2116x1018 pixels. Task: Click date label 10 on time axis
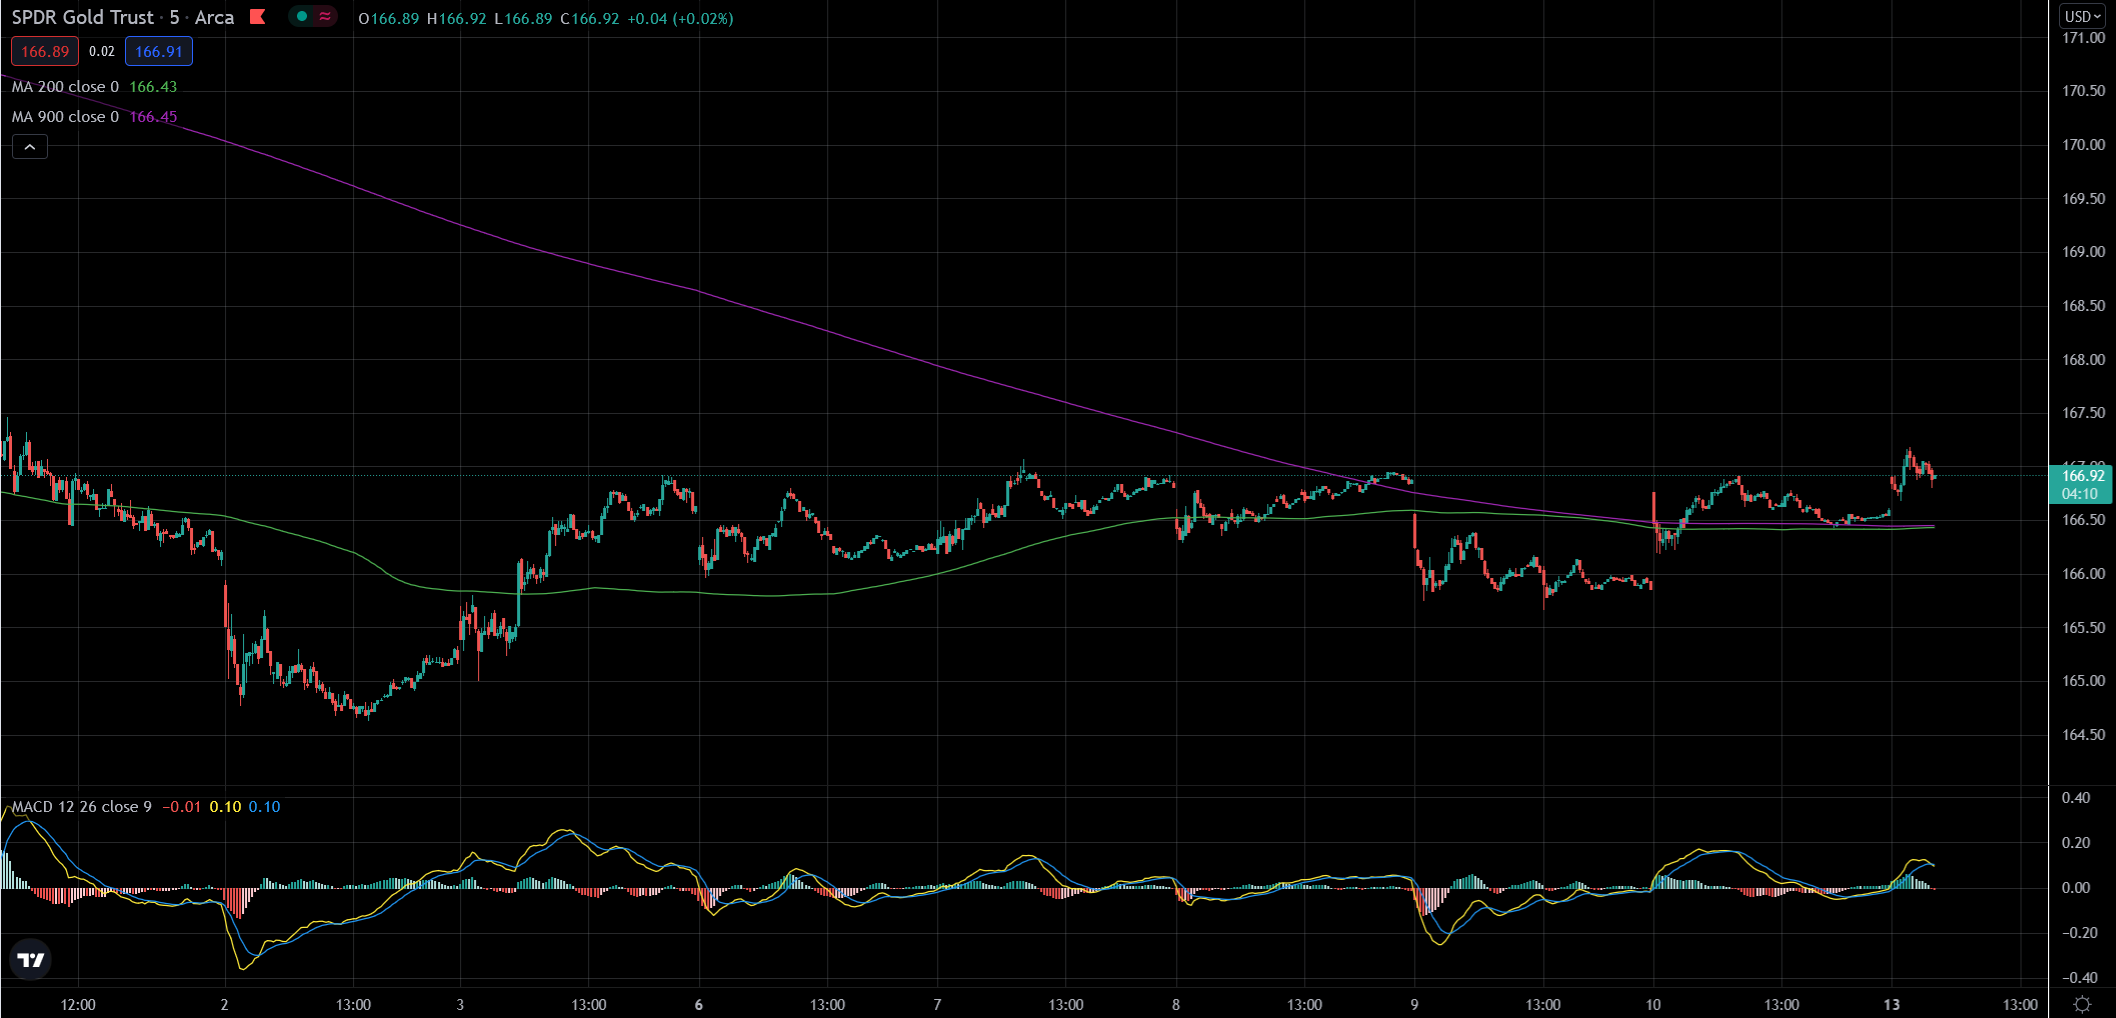point(1653,1005)
